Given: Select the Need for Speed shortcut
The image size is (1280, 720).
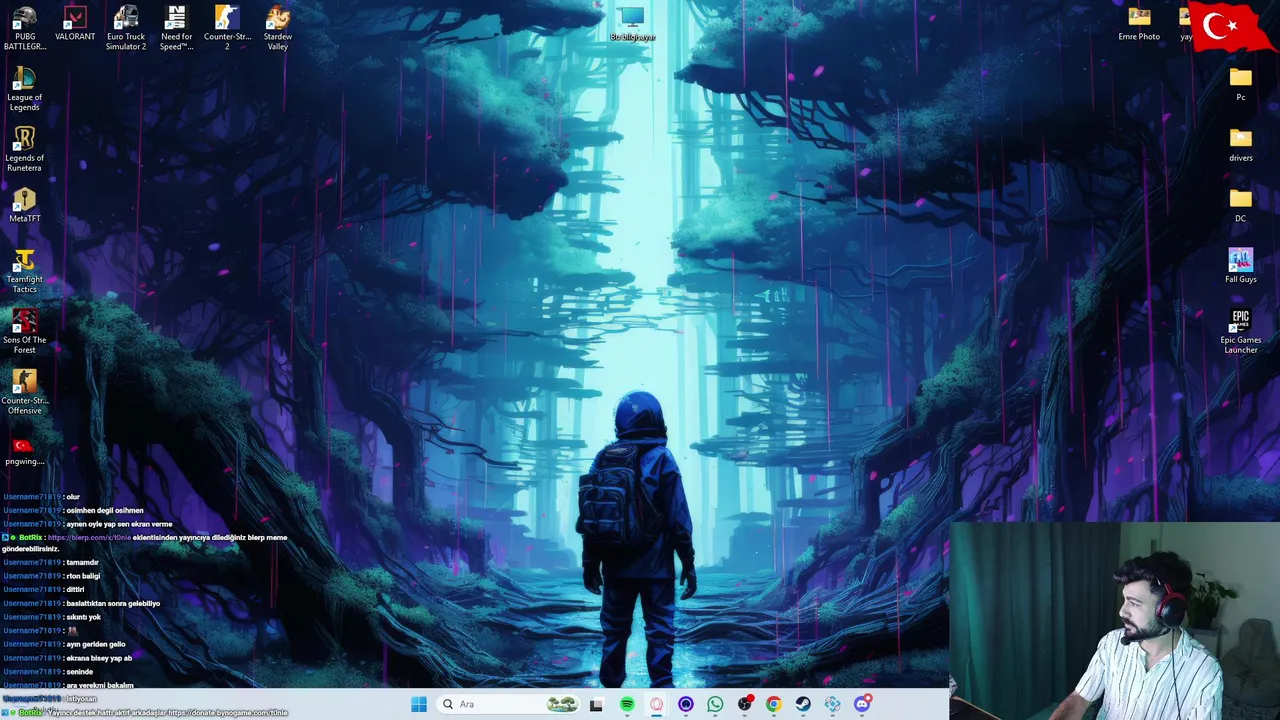Looking at the screenshot, I should coord(176,28).
